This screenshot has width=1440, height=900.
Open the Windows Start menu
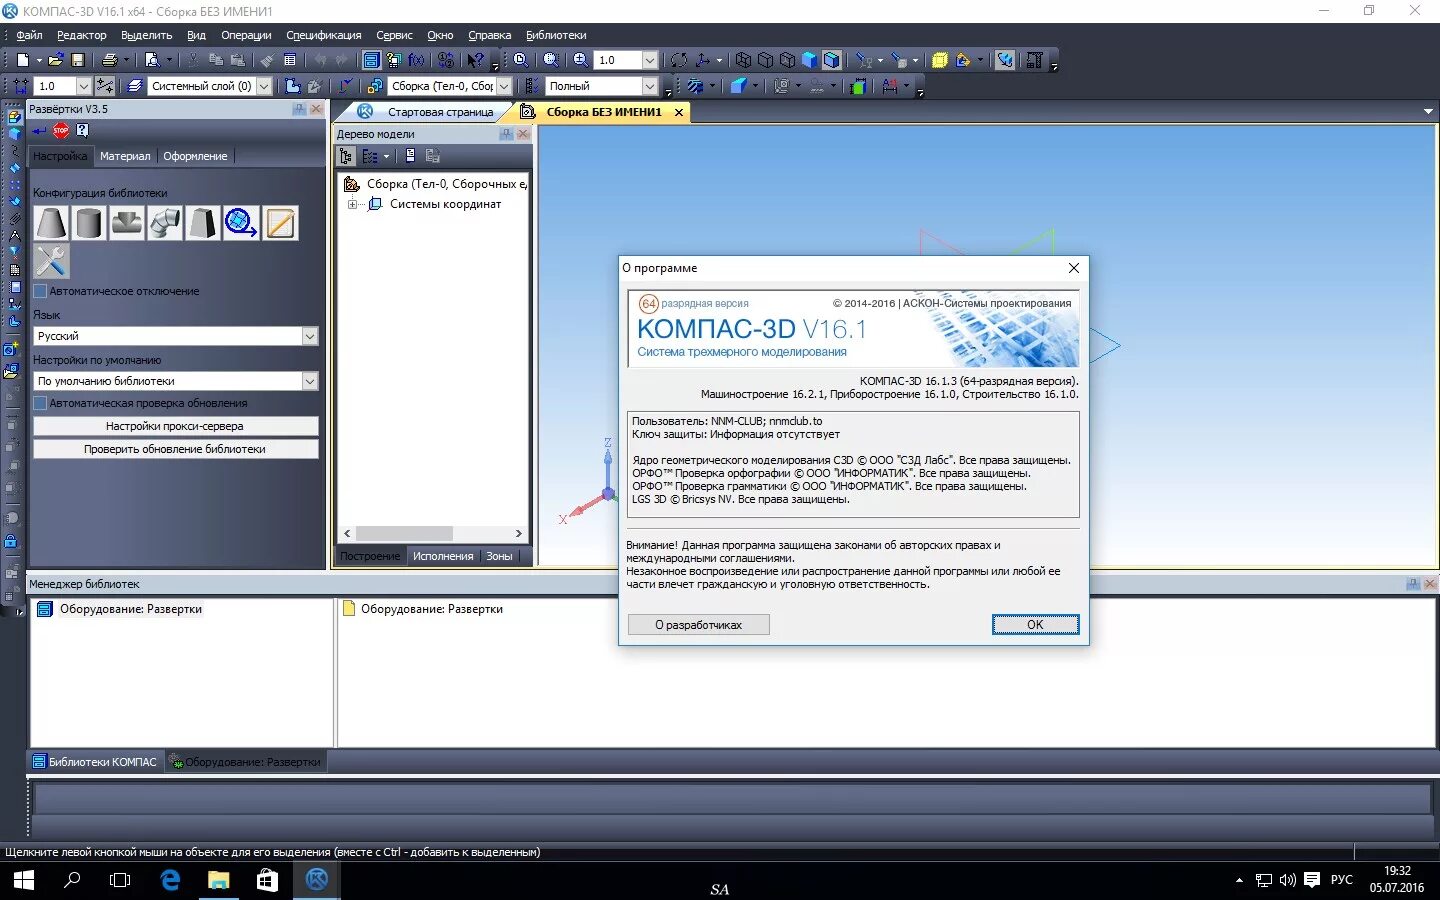(23, 880)
